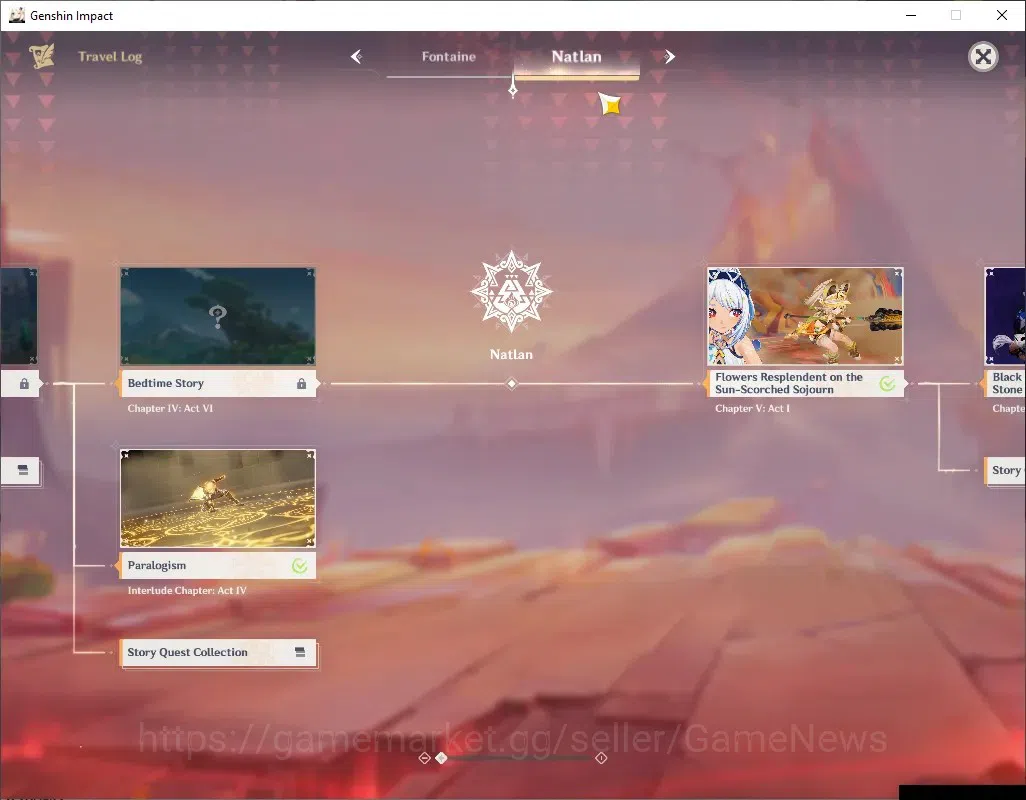Go to next region with right arrow

(x=669, y=57)
